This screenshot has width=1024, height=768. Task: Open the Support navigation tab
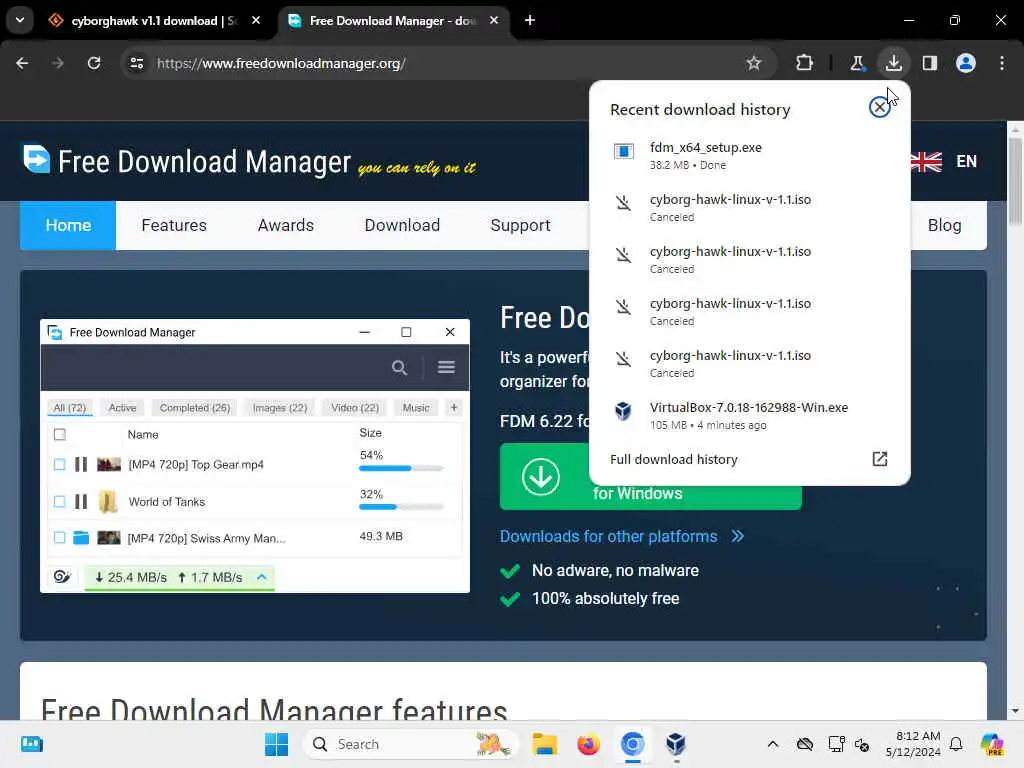pos(520,225)
